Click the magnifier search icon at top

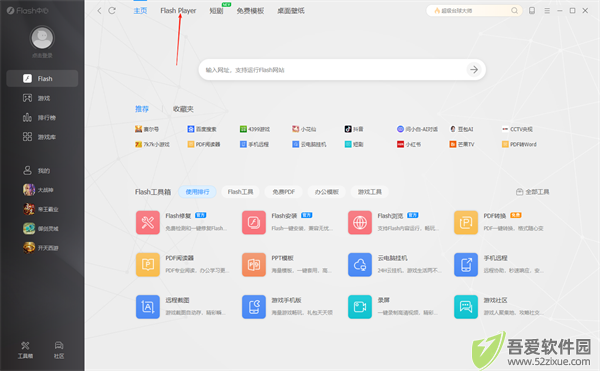[514, 11]
